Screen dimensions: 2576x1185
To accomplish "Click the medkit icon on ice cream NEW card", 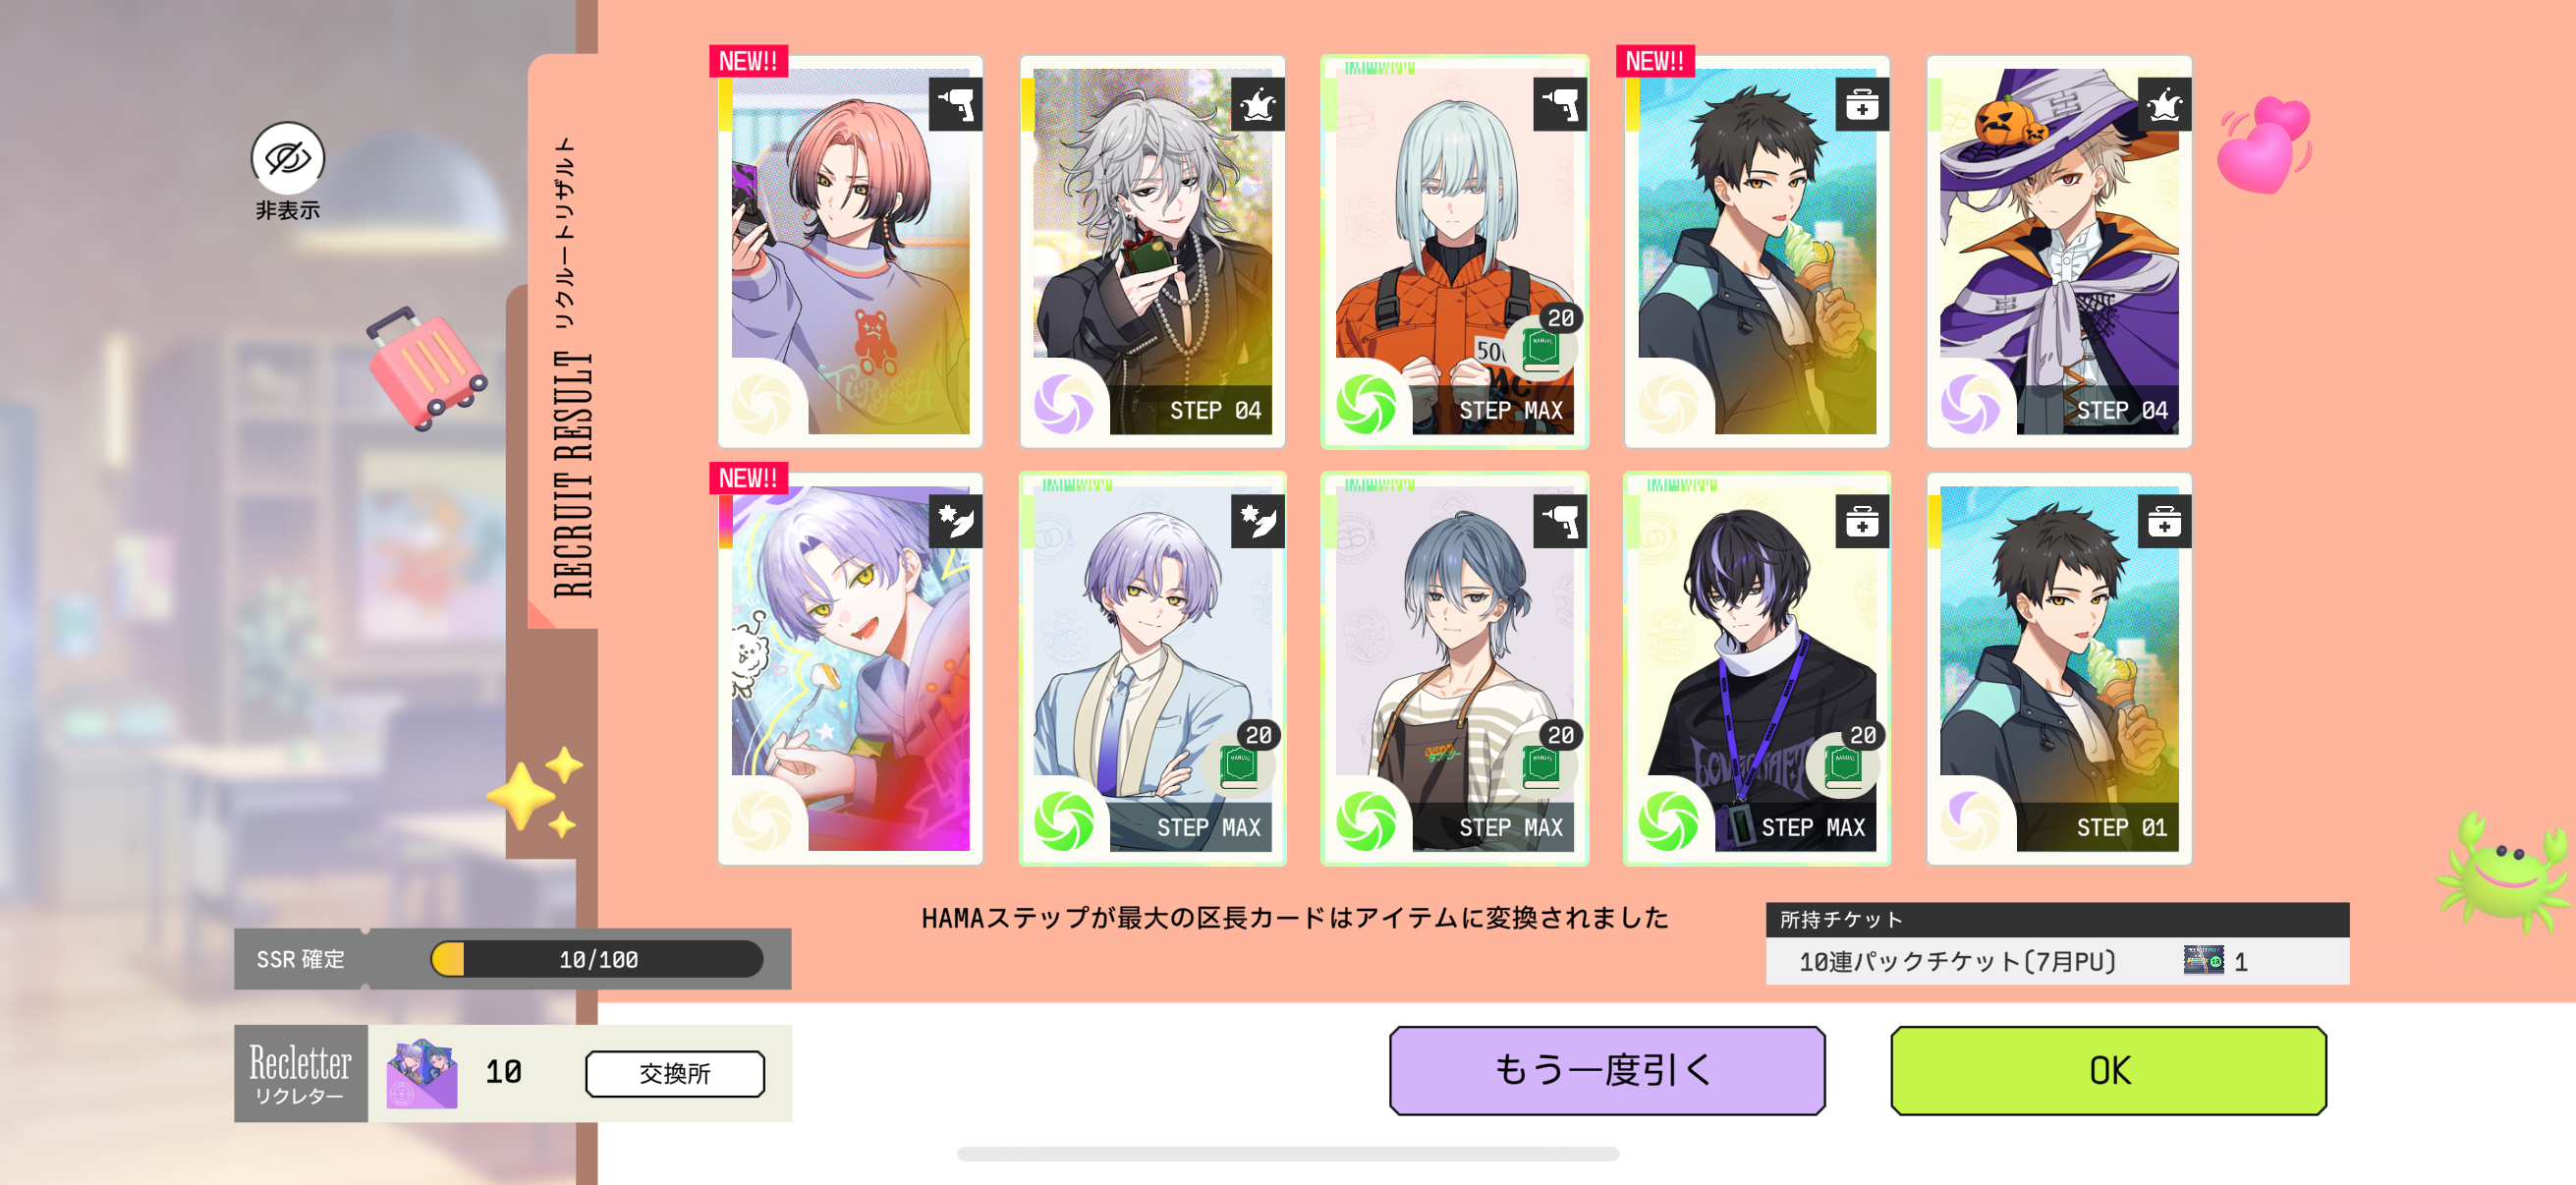I will coord(1862,104).
